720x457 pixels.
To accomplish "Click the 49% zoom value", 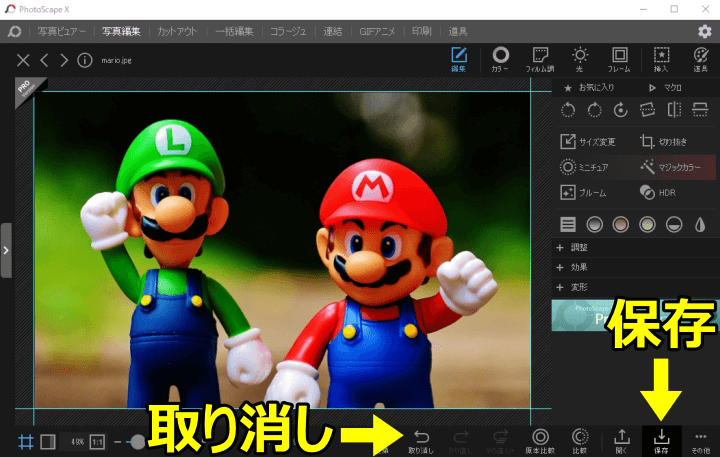I will [77, 442].
